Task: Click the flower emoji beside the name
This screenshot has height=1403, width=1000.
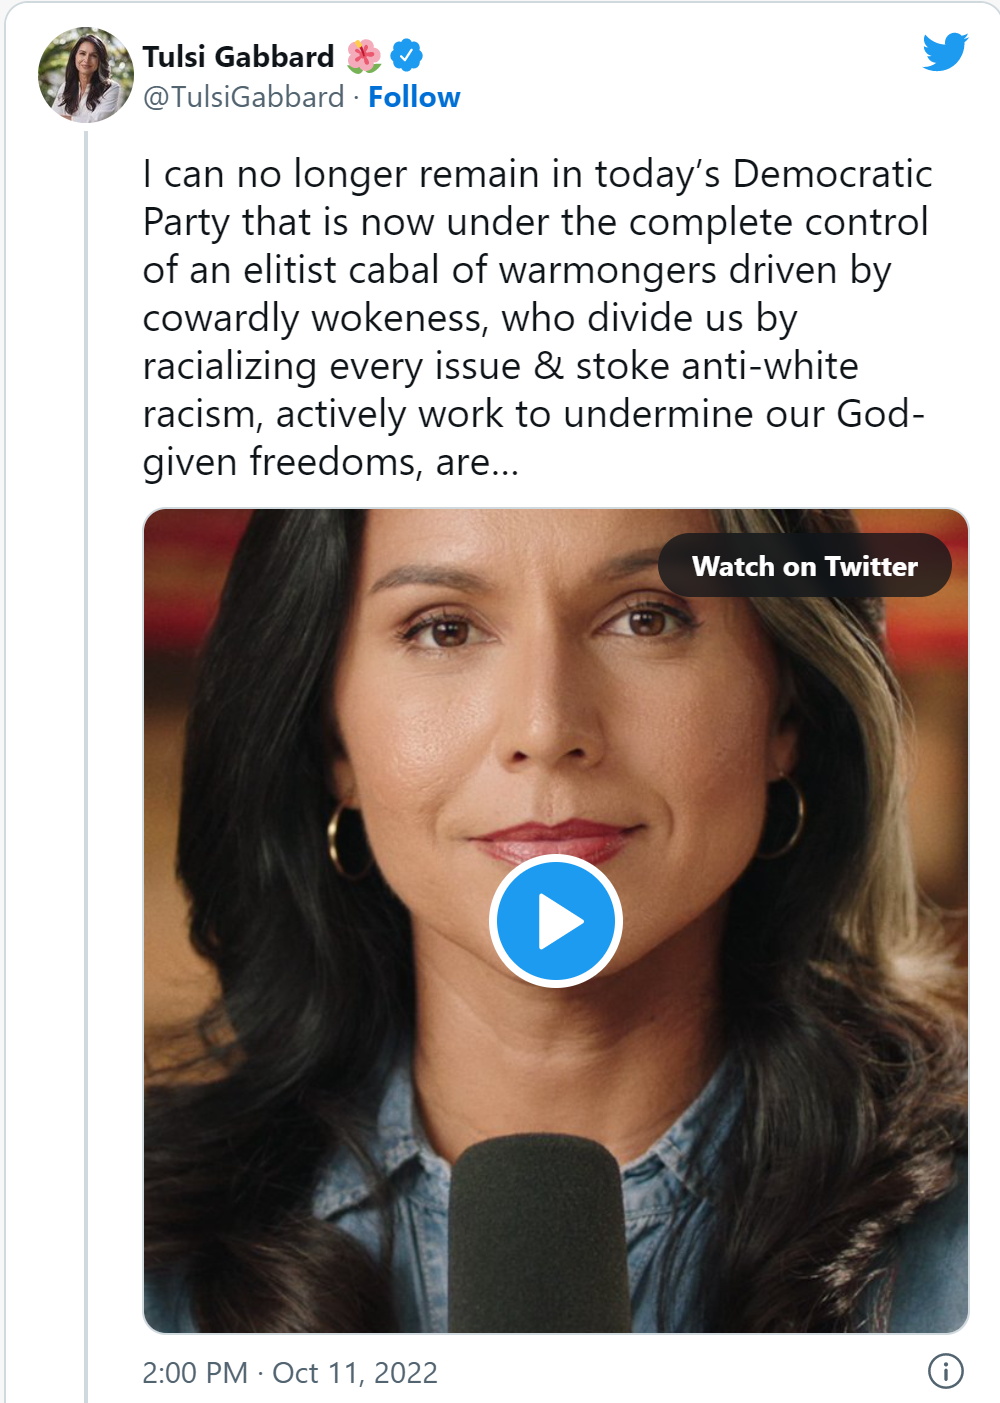Action: [x=364, y=56]
